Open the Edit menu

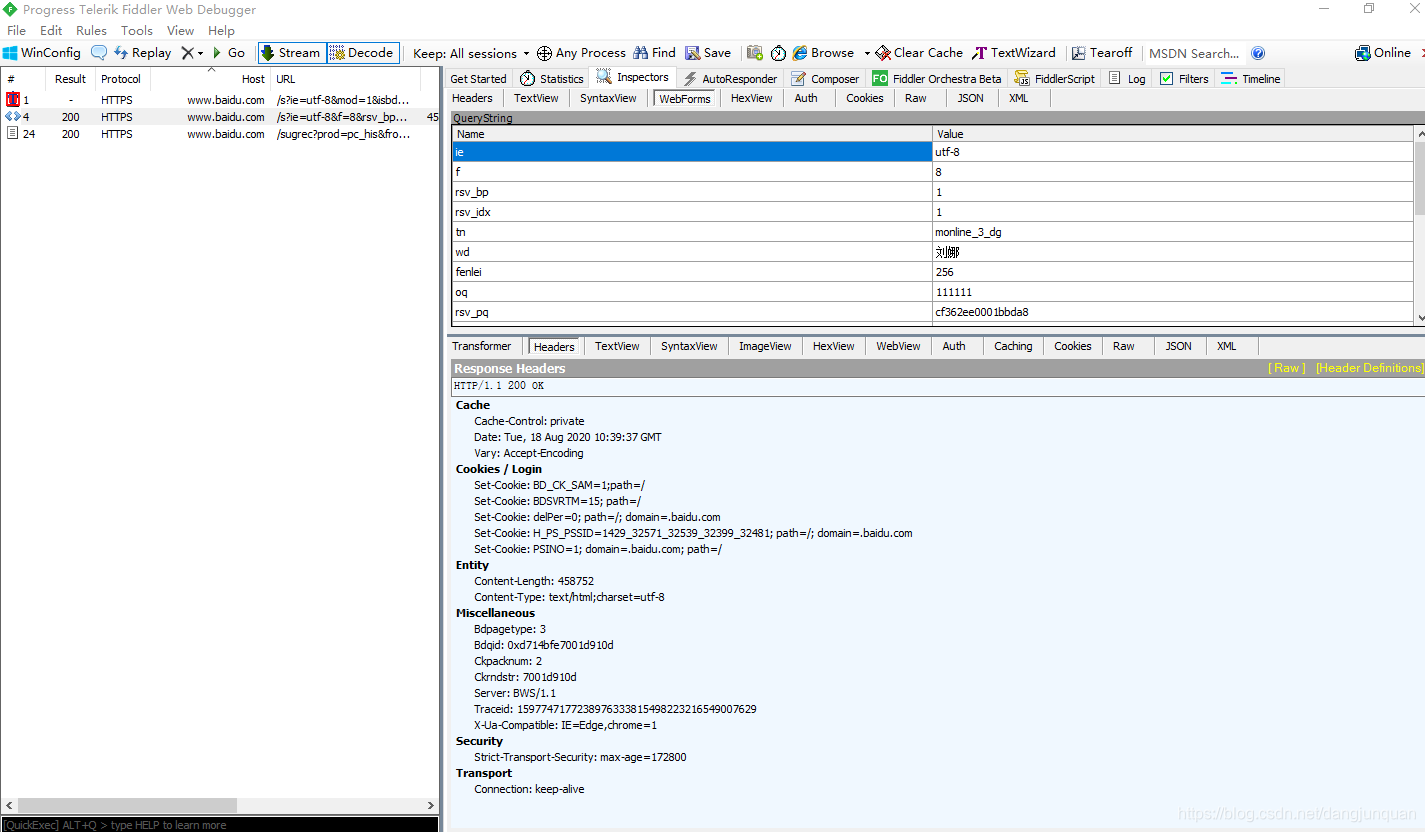pyautogui.click(x=51, y=31)
